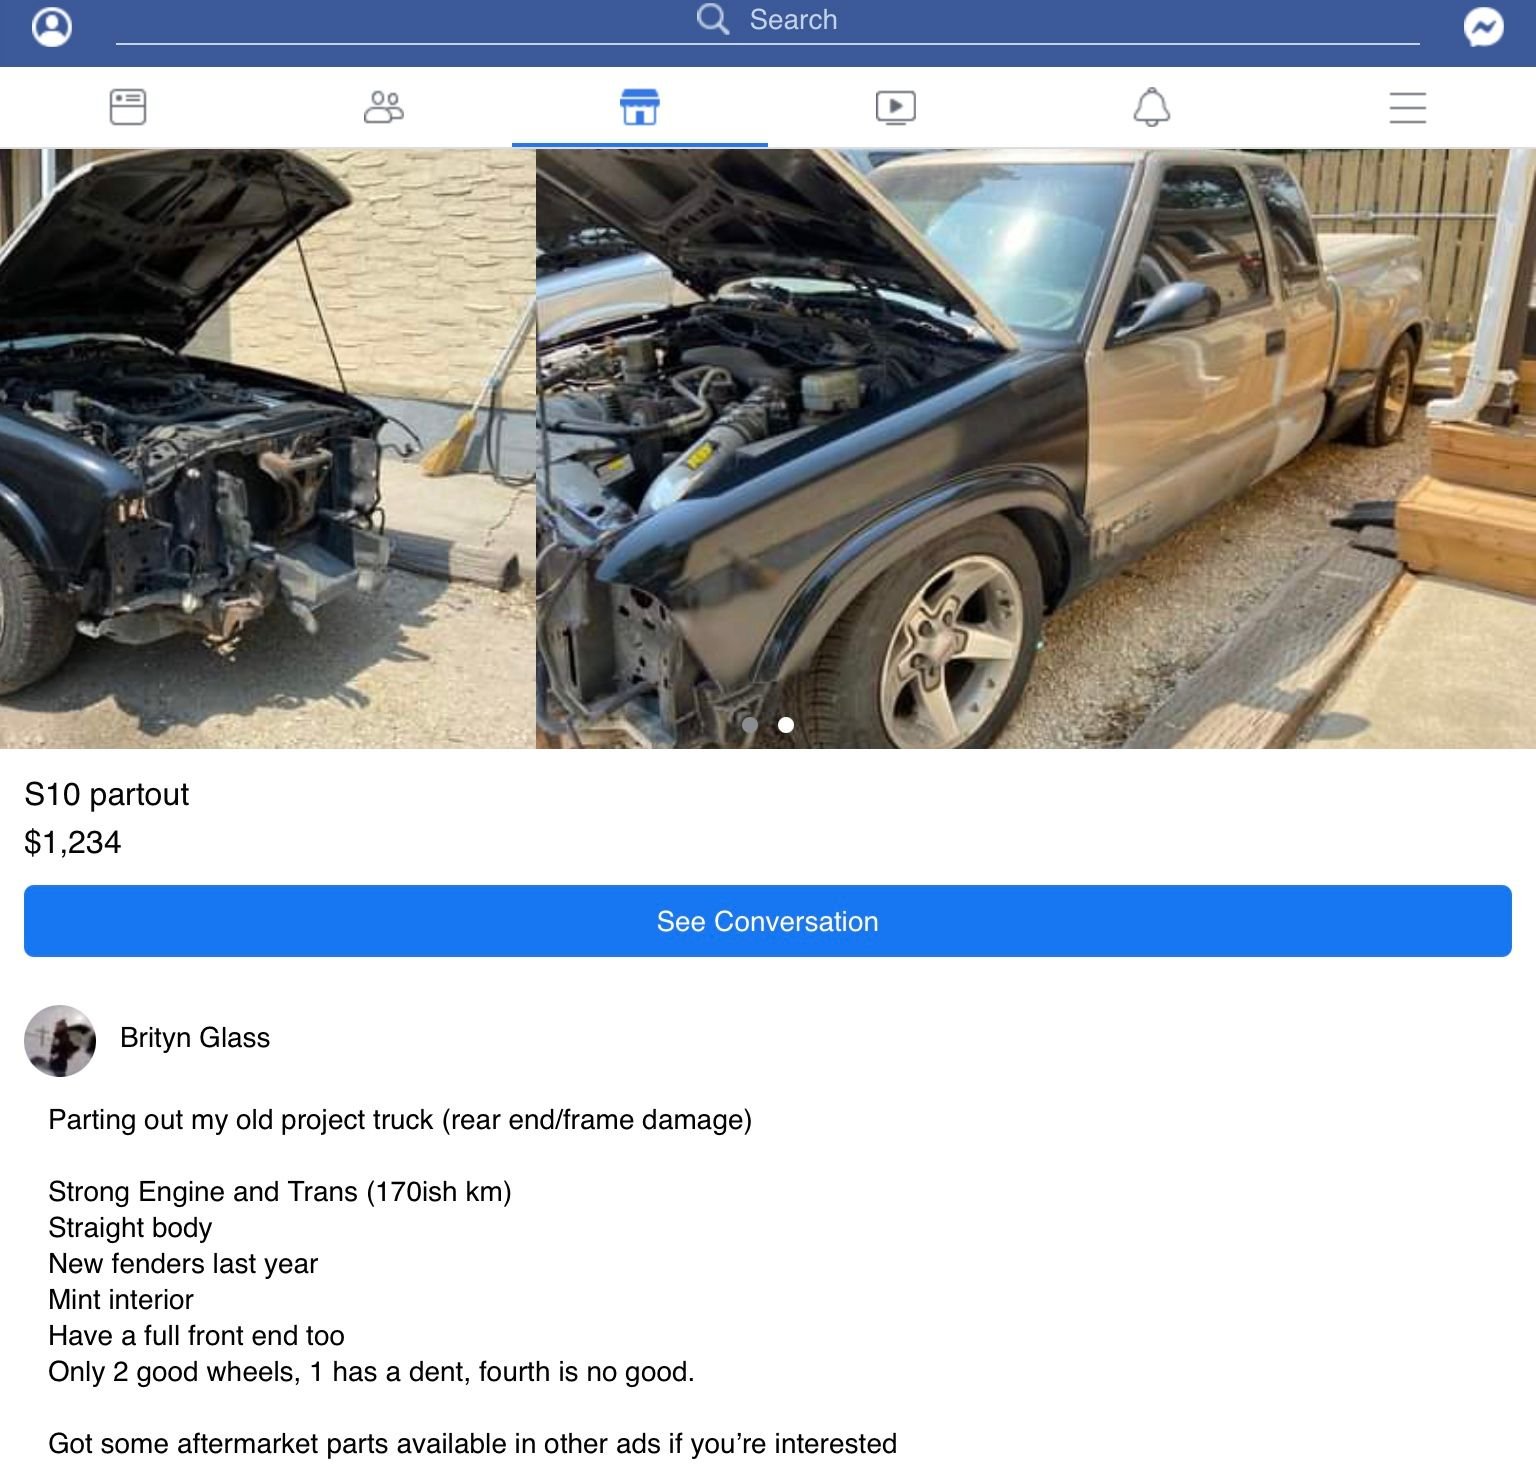Go to the News Feed tab icon
1536x1478 pixels.
(128, 107)
